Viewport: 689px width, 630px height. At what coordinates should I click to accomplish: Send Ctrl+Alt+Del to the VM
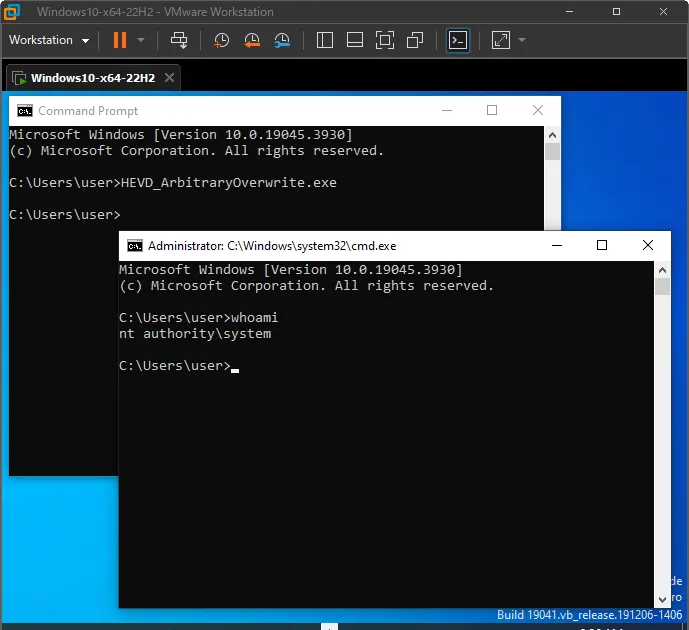click(x=179, y=40)
